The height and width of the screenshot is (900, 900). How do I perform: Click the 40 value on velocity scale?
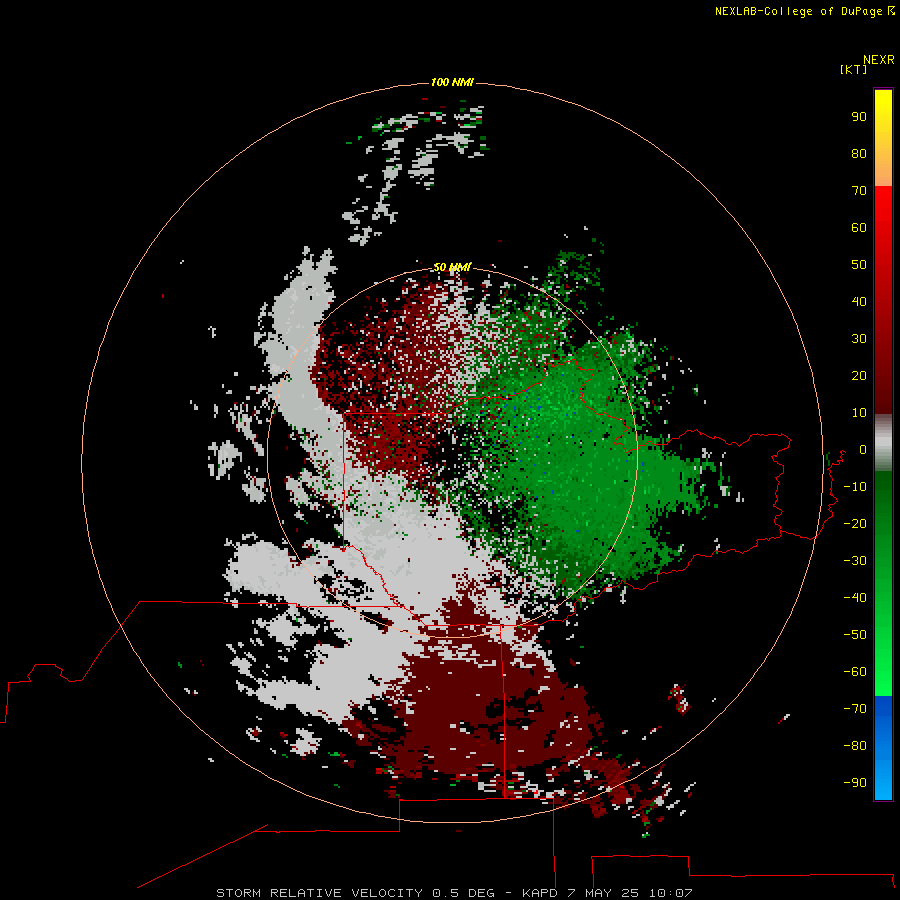[859, 301]
